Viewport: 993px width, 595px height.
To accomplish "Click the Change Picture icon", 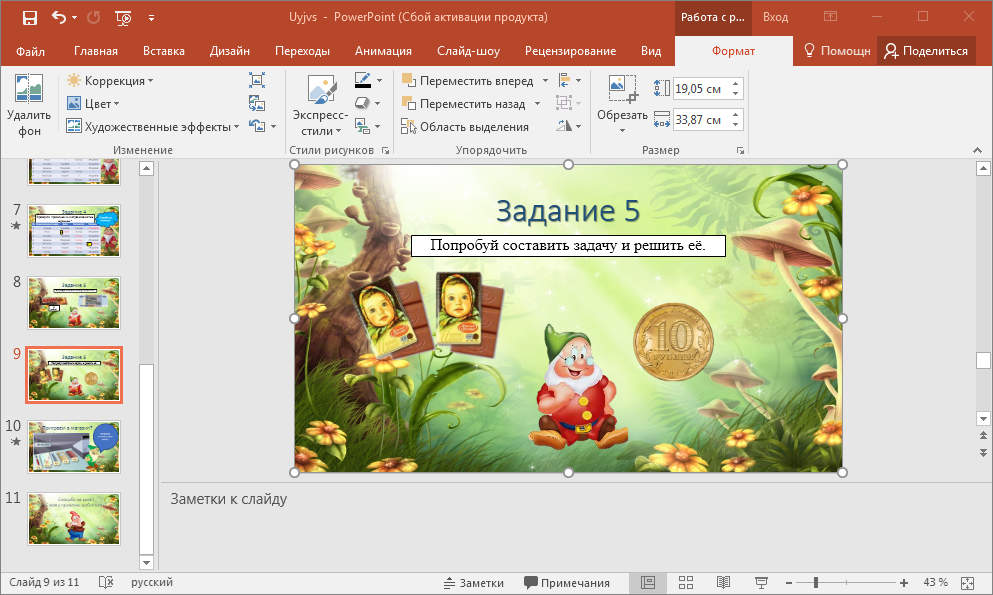I will point(256,103).
